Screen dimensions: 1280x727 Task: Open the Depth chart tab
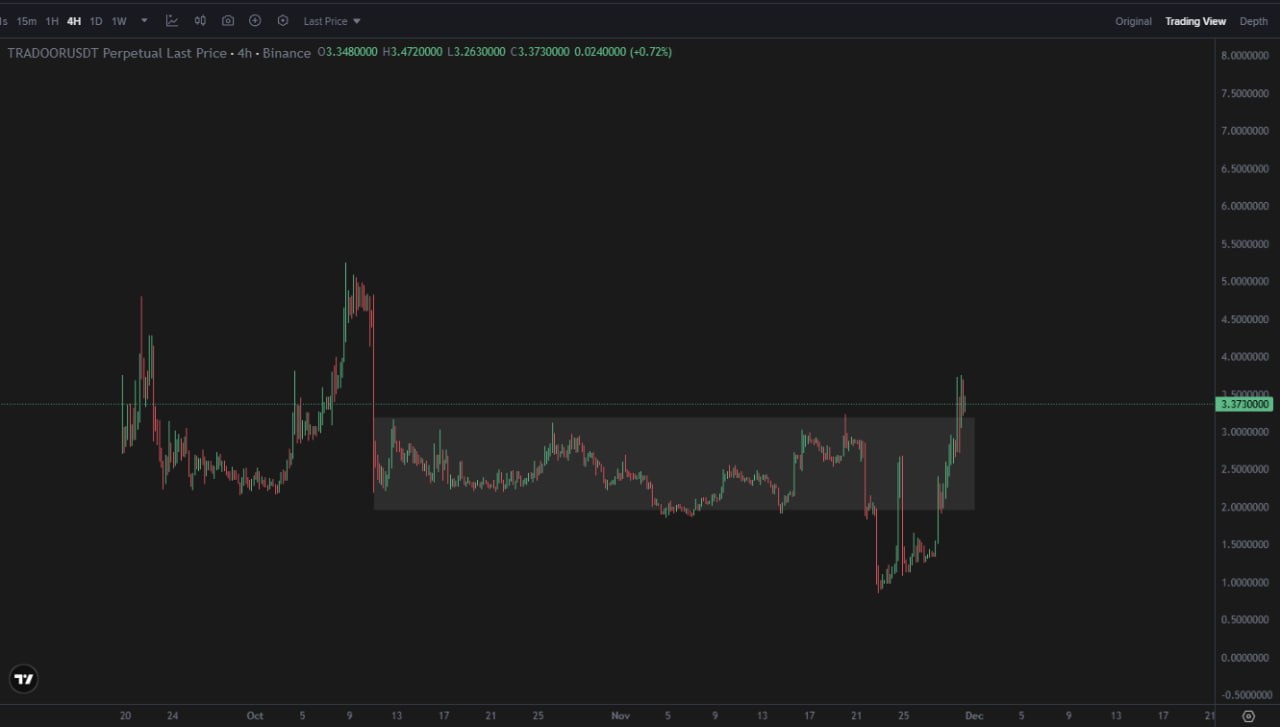click(x=1253, y=21)
